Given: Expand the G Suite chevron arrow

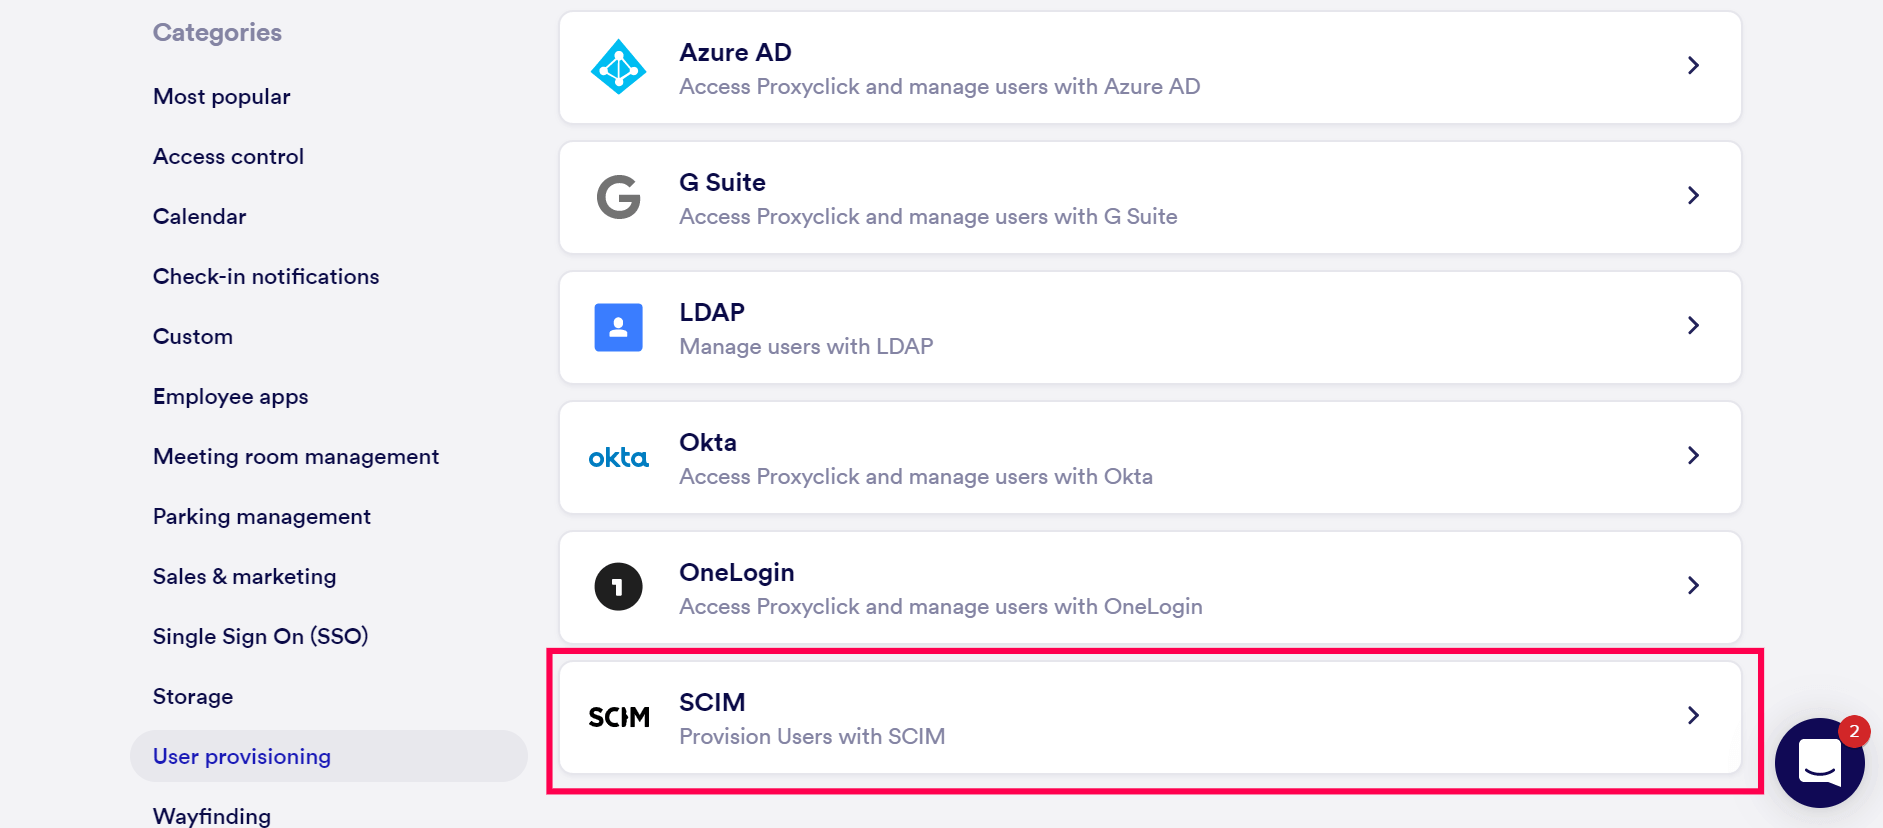Looking at the screenshot, I should [x=1693, y=195].
